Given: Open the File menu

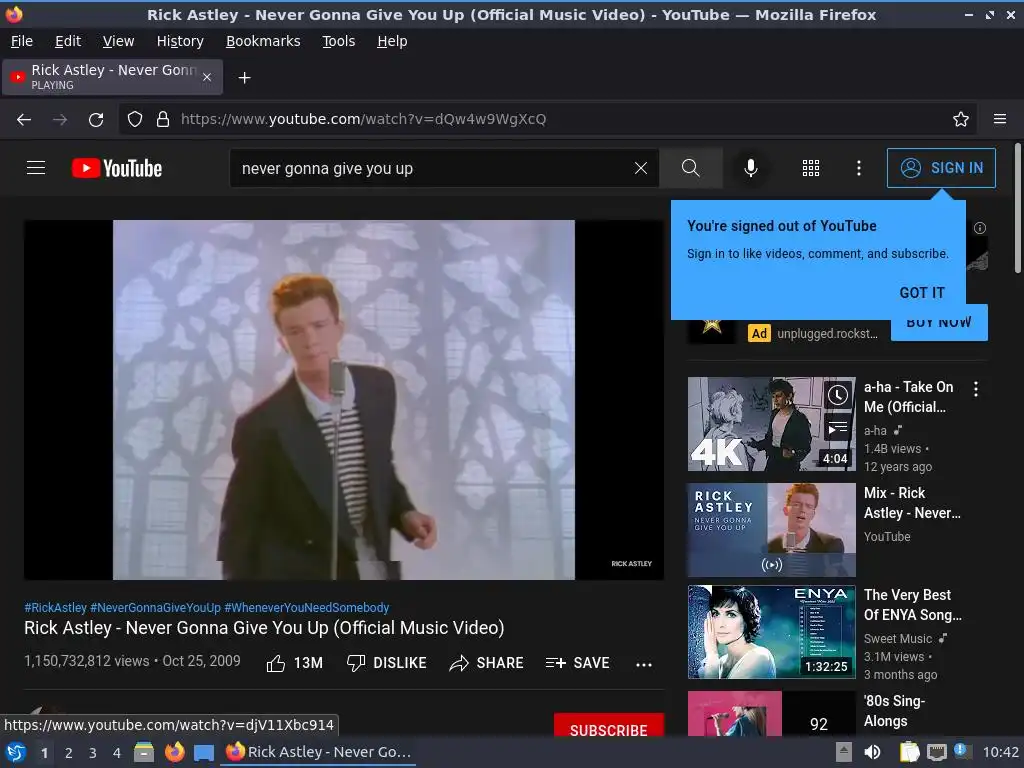Looking at the screenshot, I should tap(22, 41).
